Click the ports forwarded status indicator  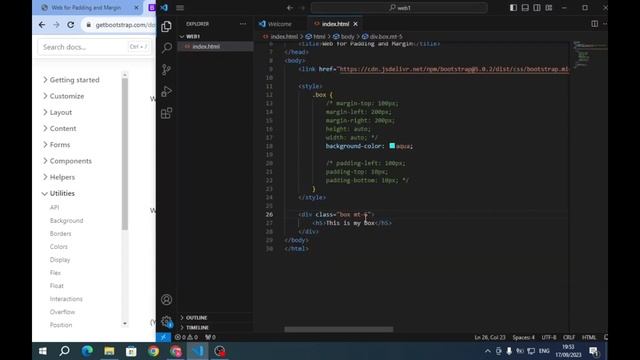(210, 337)
